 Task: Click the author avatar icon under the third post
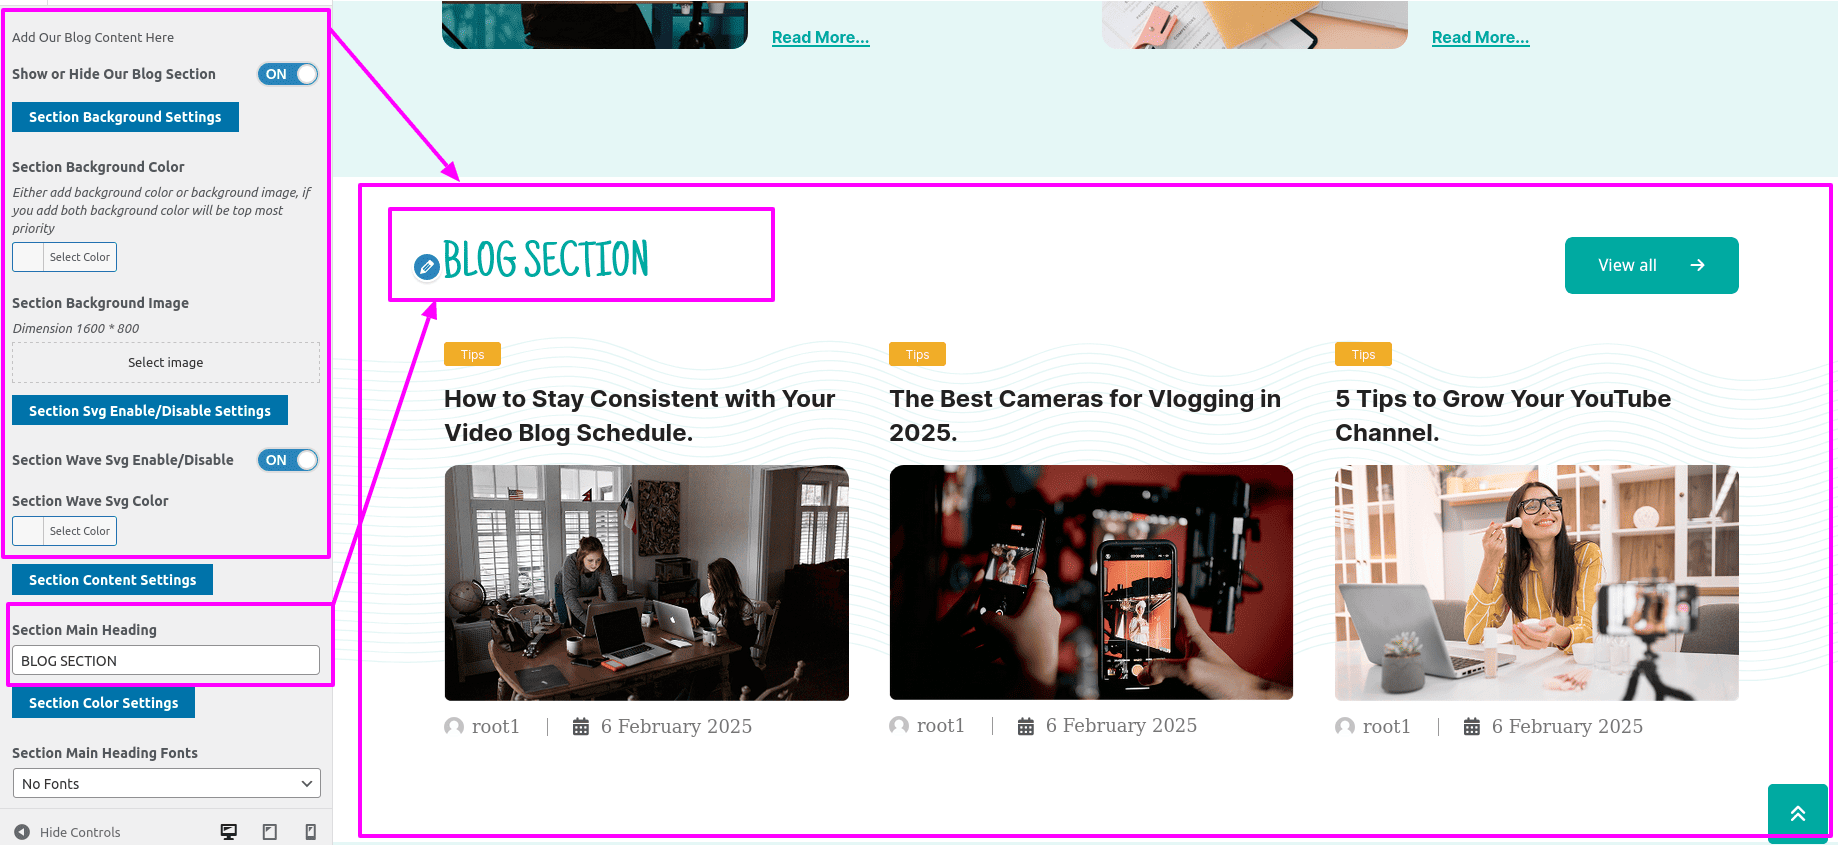[1345, 726]
